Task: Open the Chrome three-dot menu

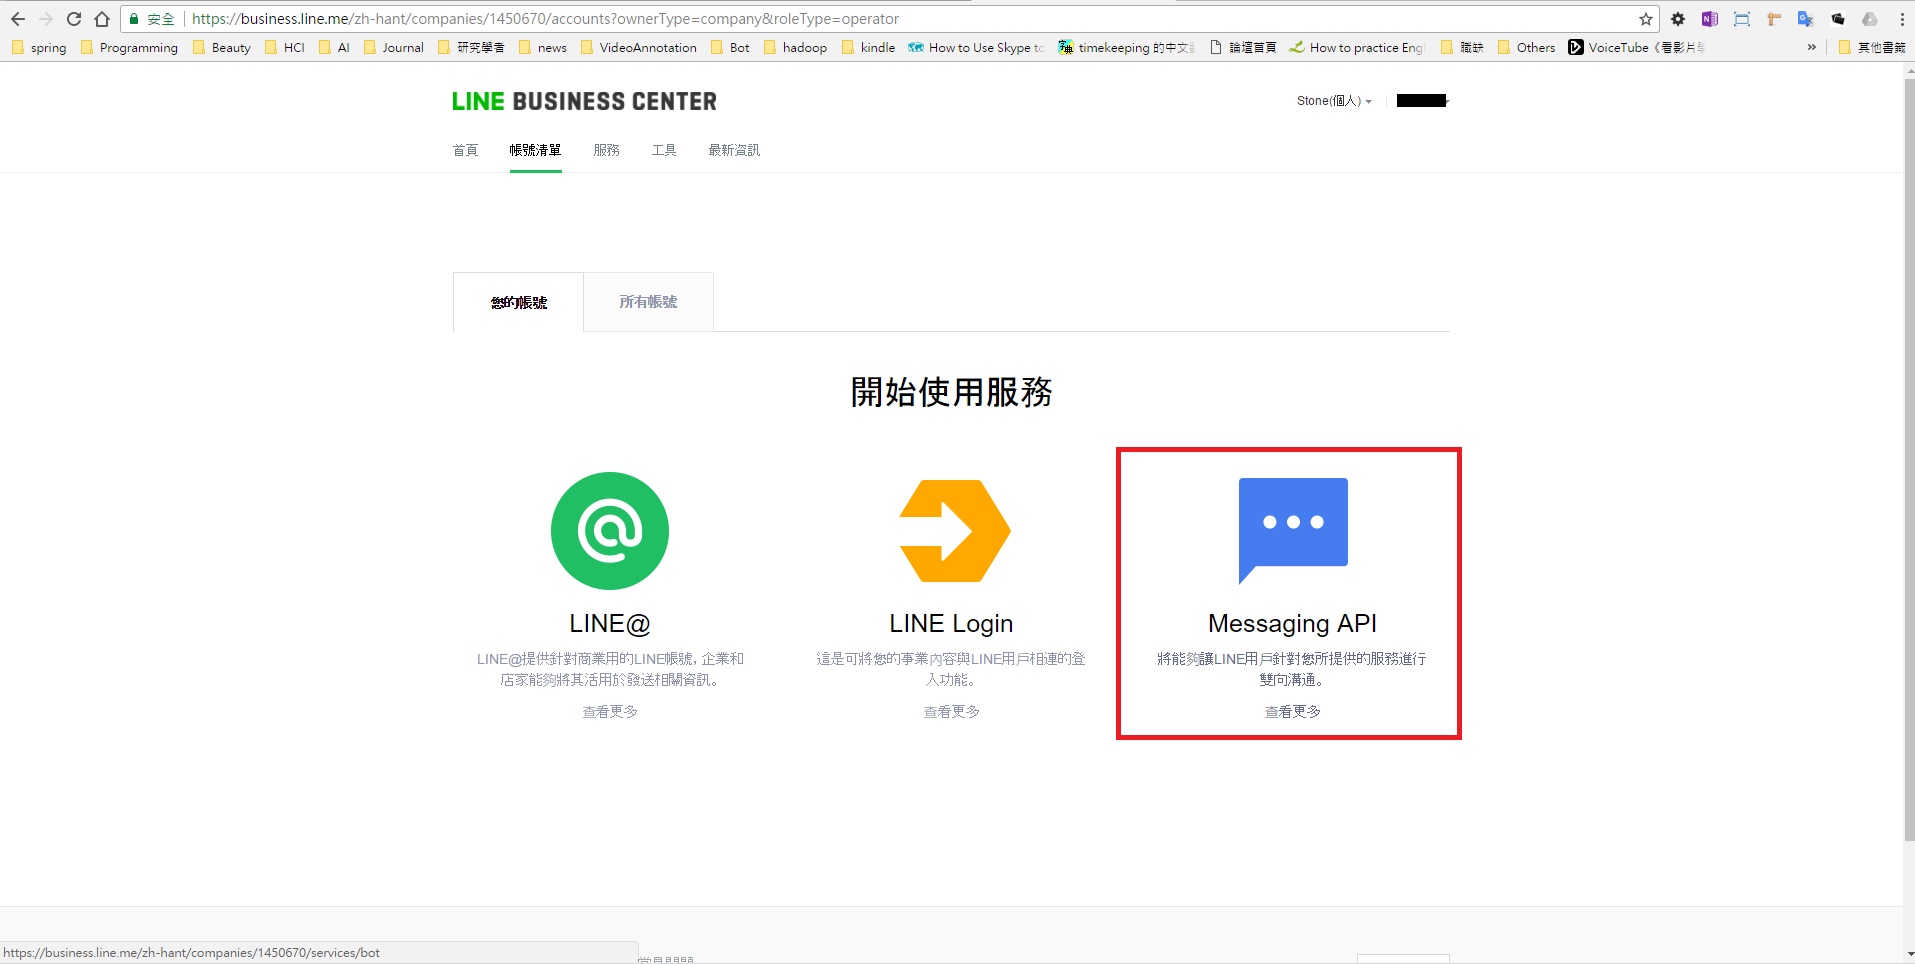Action: coord(1902,19)
